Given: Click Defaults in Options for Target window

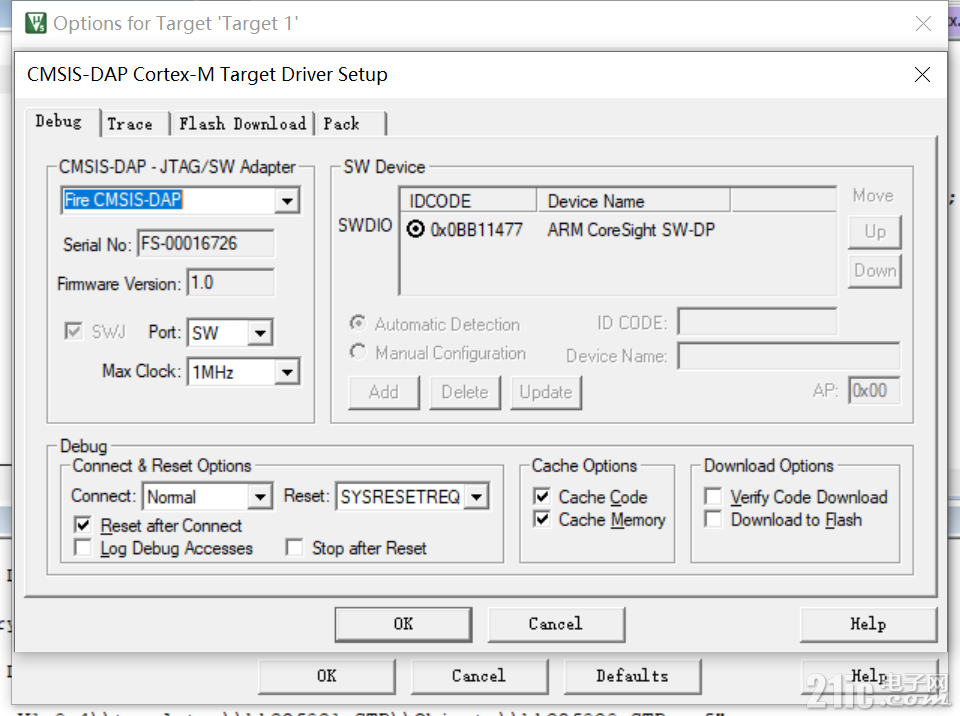Looking at the screenshot, I should point(632,676).
